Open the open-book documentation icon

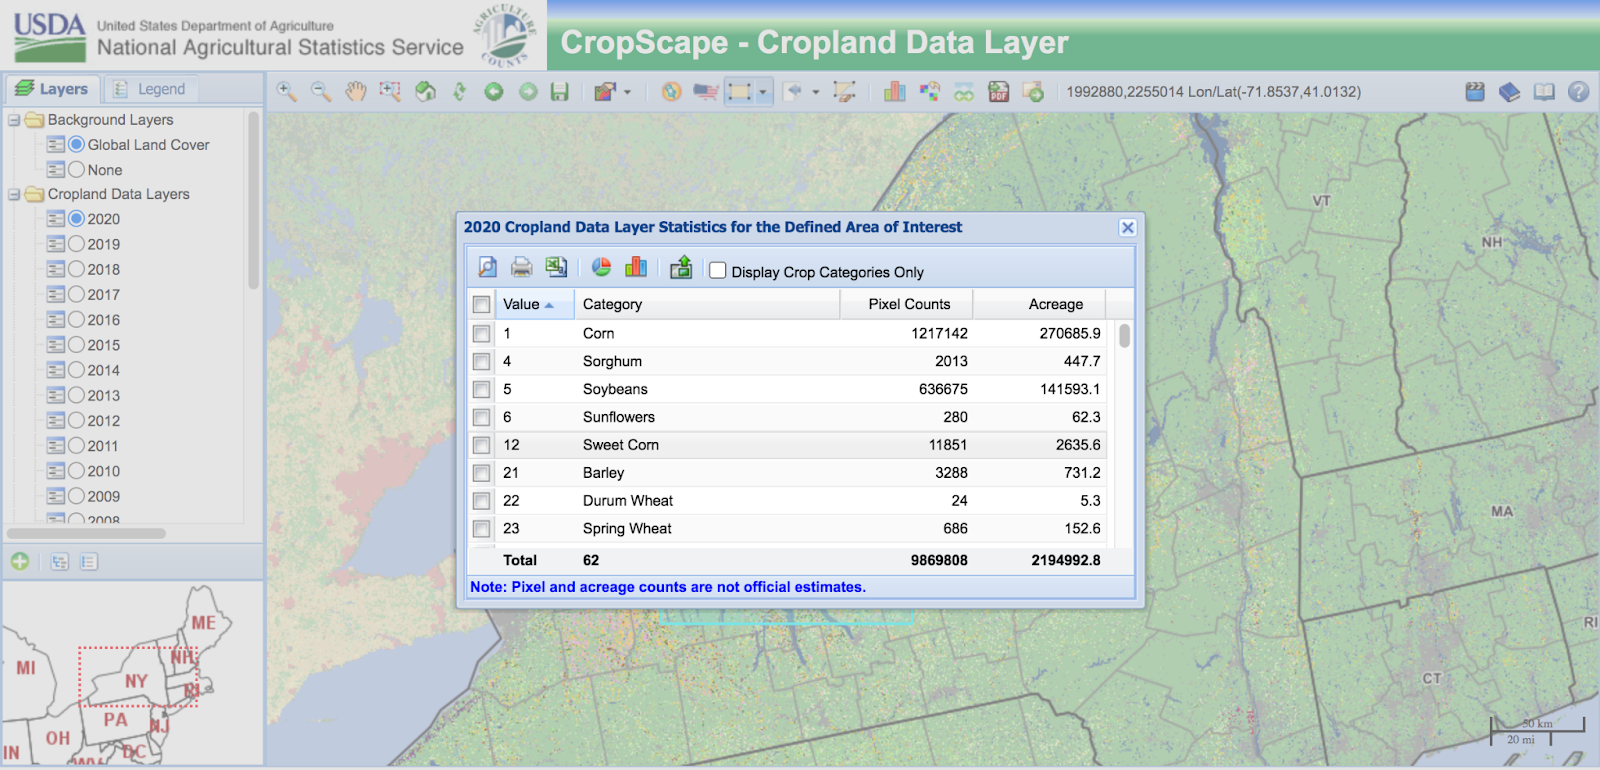(x=1545, y=92)
